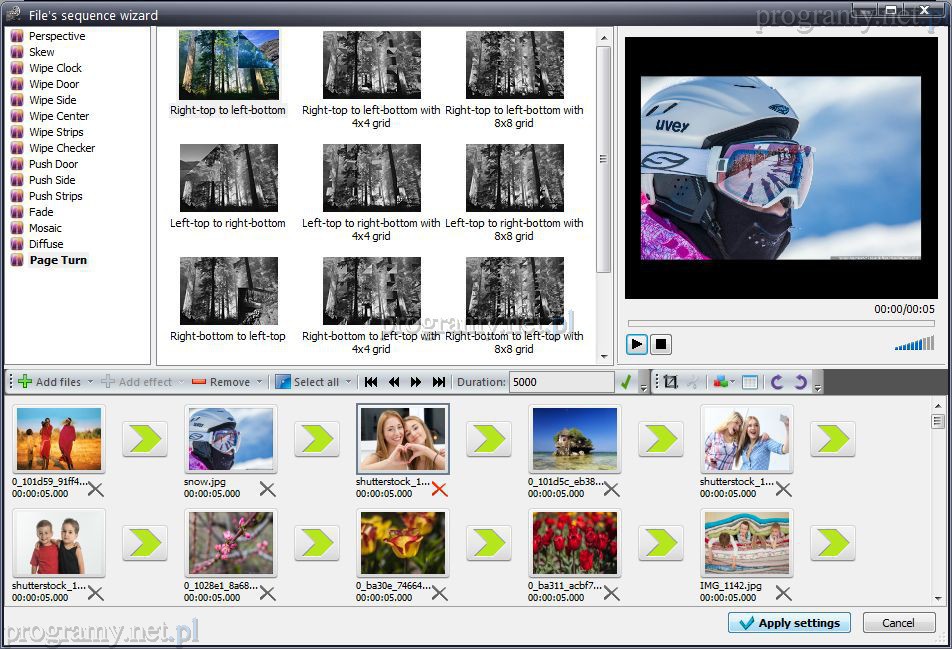Click the Cancel button
This screenshot has height=649, width=952.
click(x=898, y=623)
